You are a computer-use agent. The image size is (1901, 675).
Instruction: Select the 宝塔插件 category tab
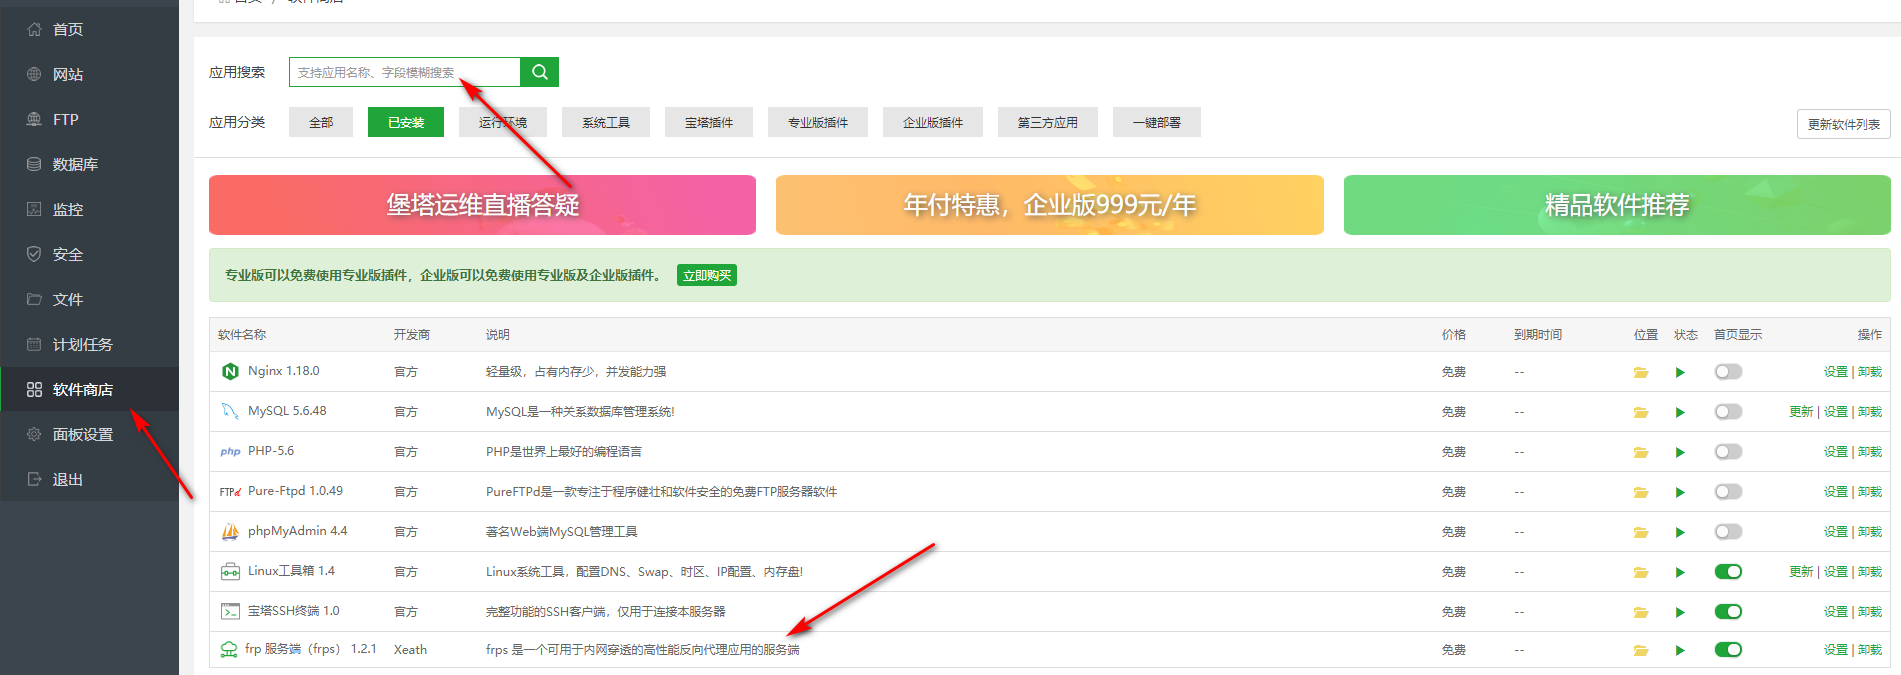[x=709, y=122]
